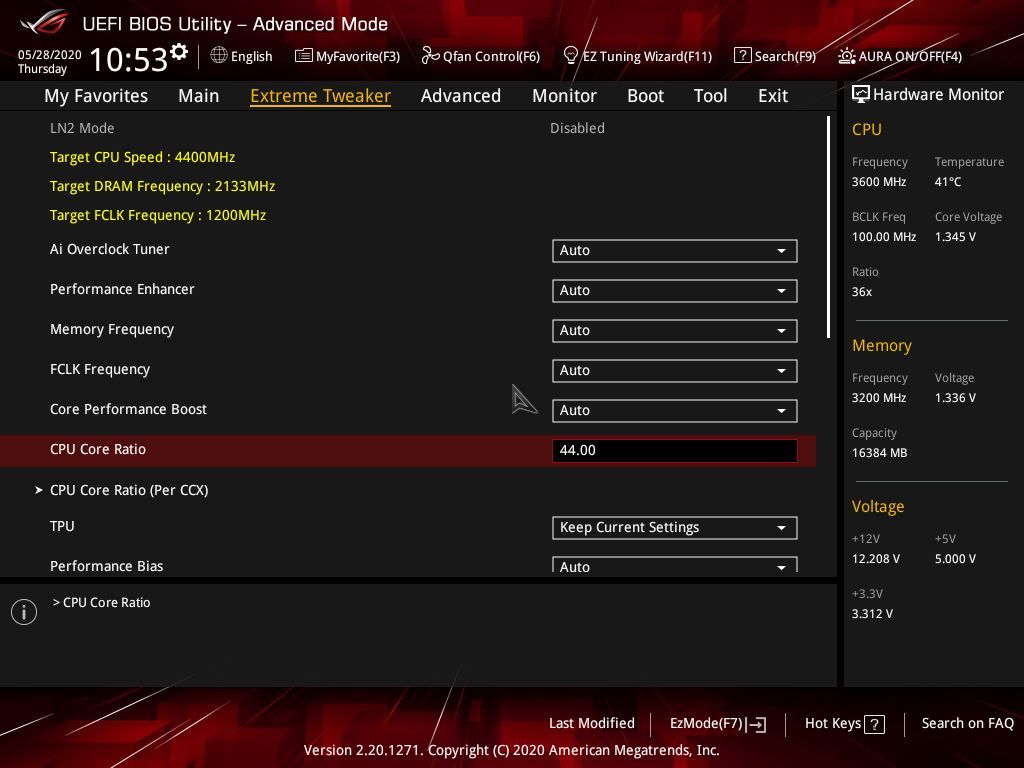Select the LN2 Mode row
The image size is (1024, 768).
[408, 128]
